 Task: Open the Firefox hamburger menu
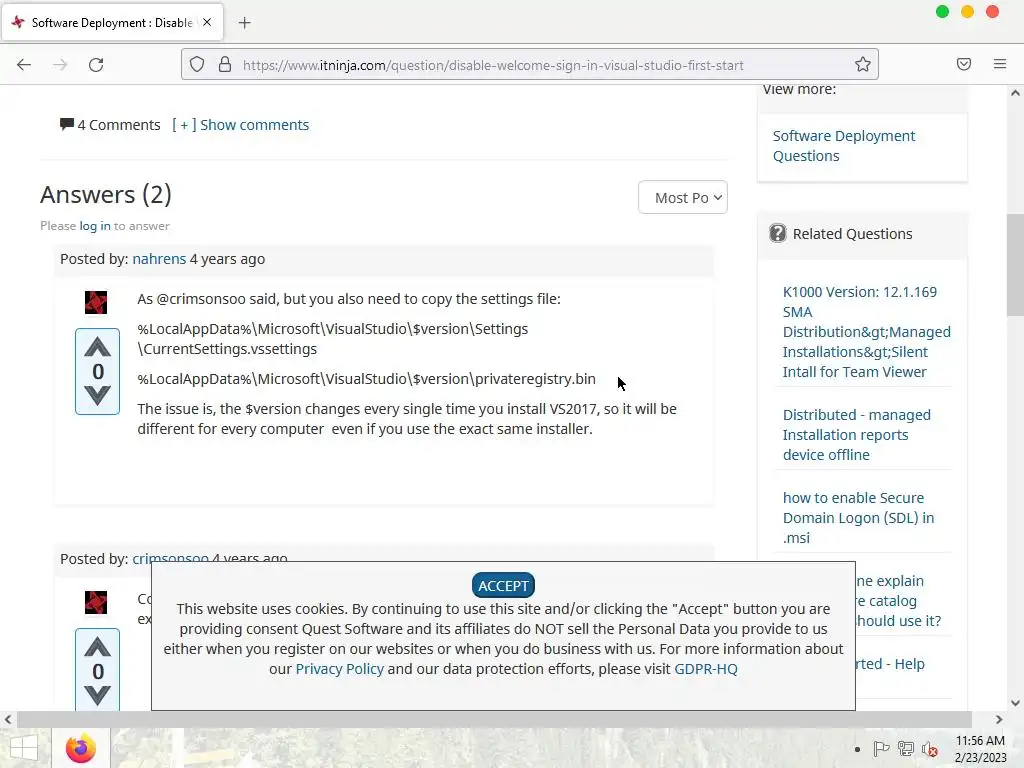[1000, 64]
